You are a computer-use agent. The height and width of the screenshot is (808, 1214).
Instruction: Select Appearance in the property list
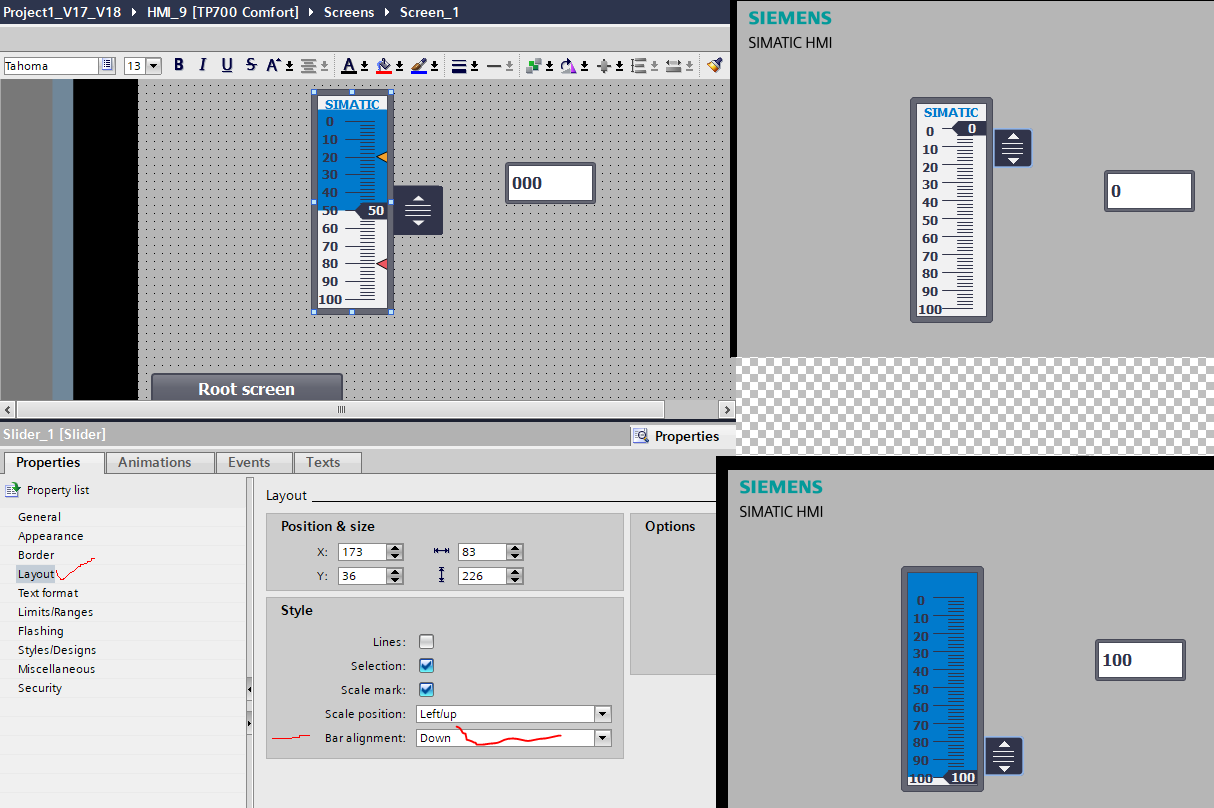point(50,536)
